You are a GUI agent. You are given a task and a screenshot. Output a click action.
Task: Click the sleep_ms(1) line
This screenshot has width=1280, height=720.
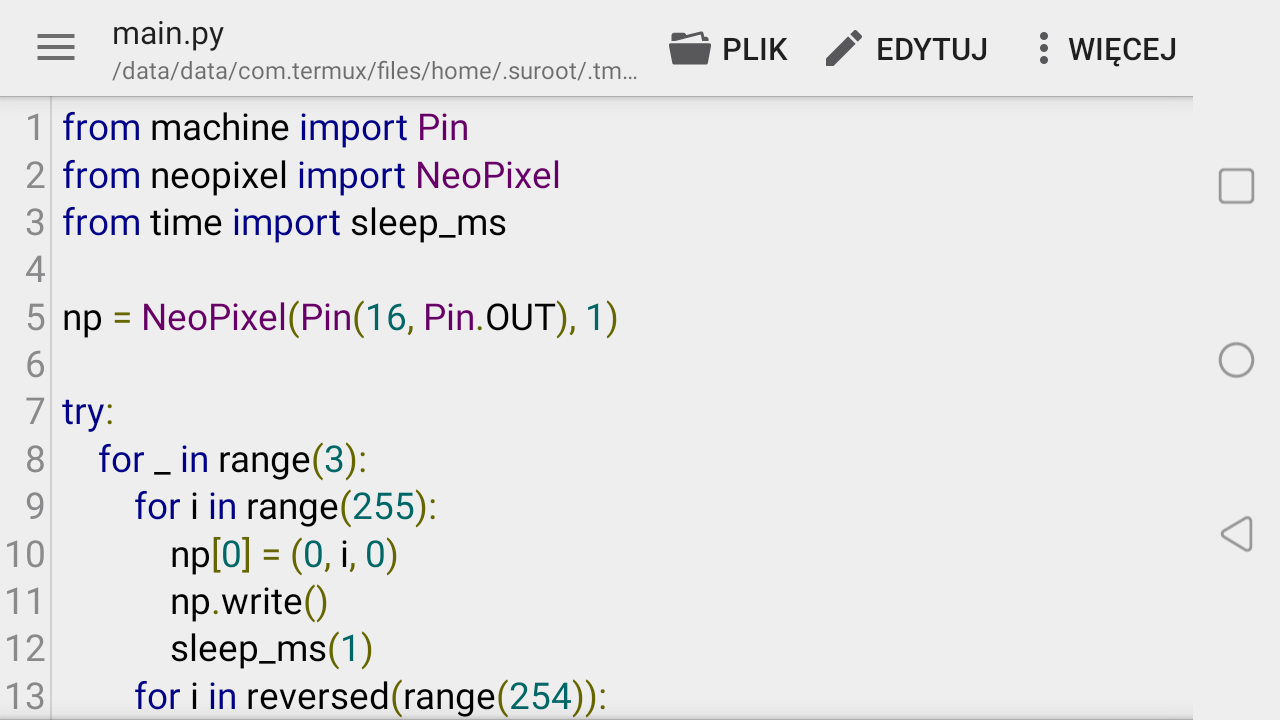click(271, 650)
